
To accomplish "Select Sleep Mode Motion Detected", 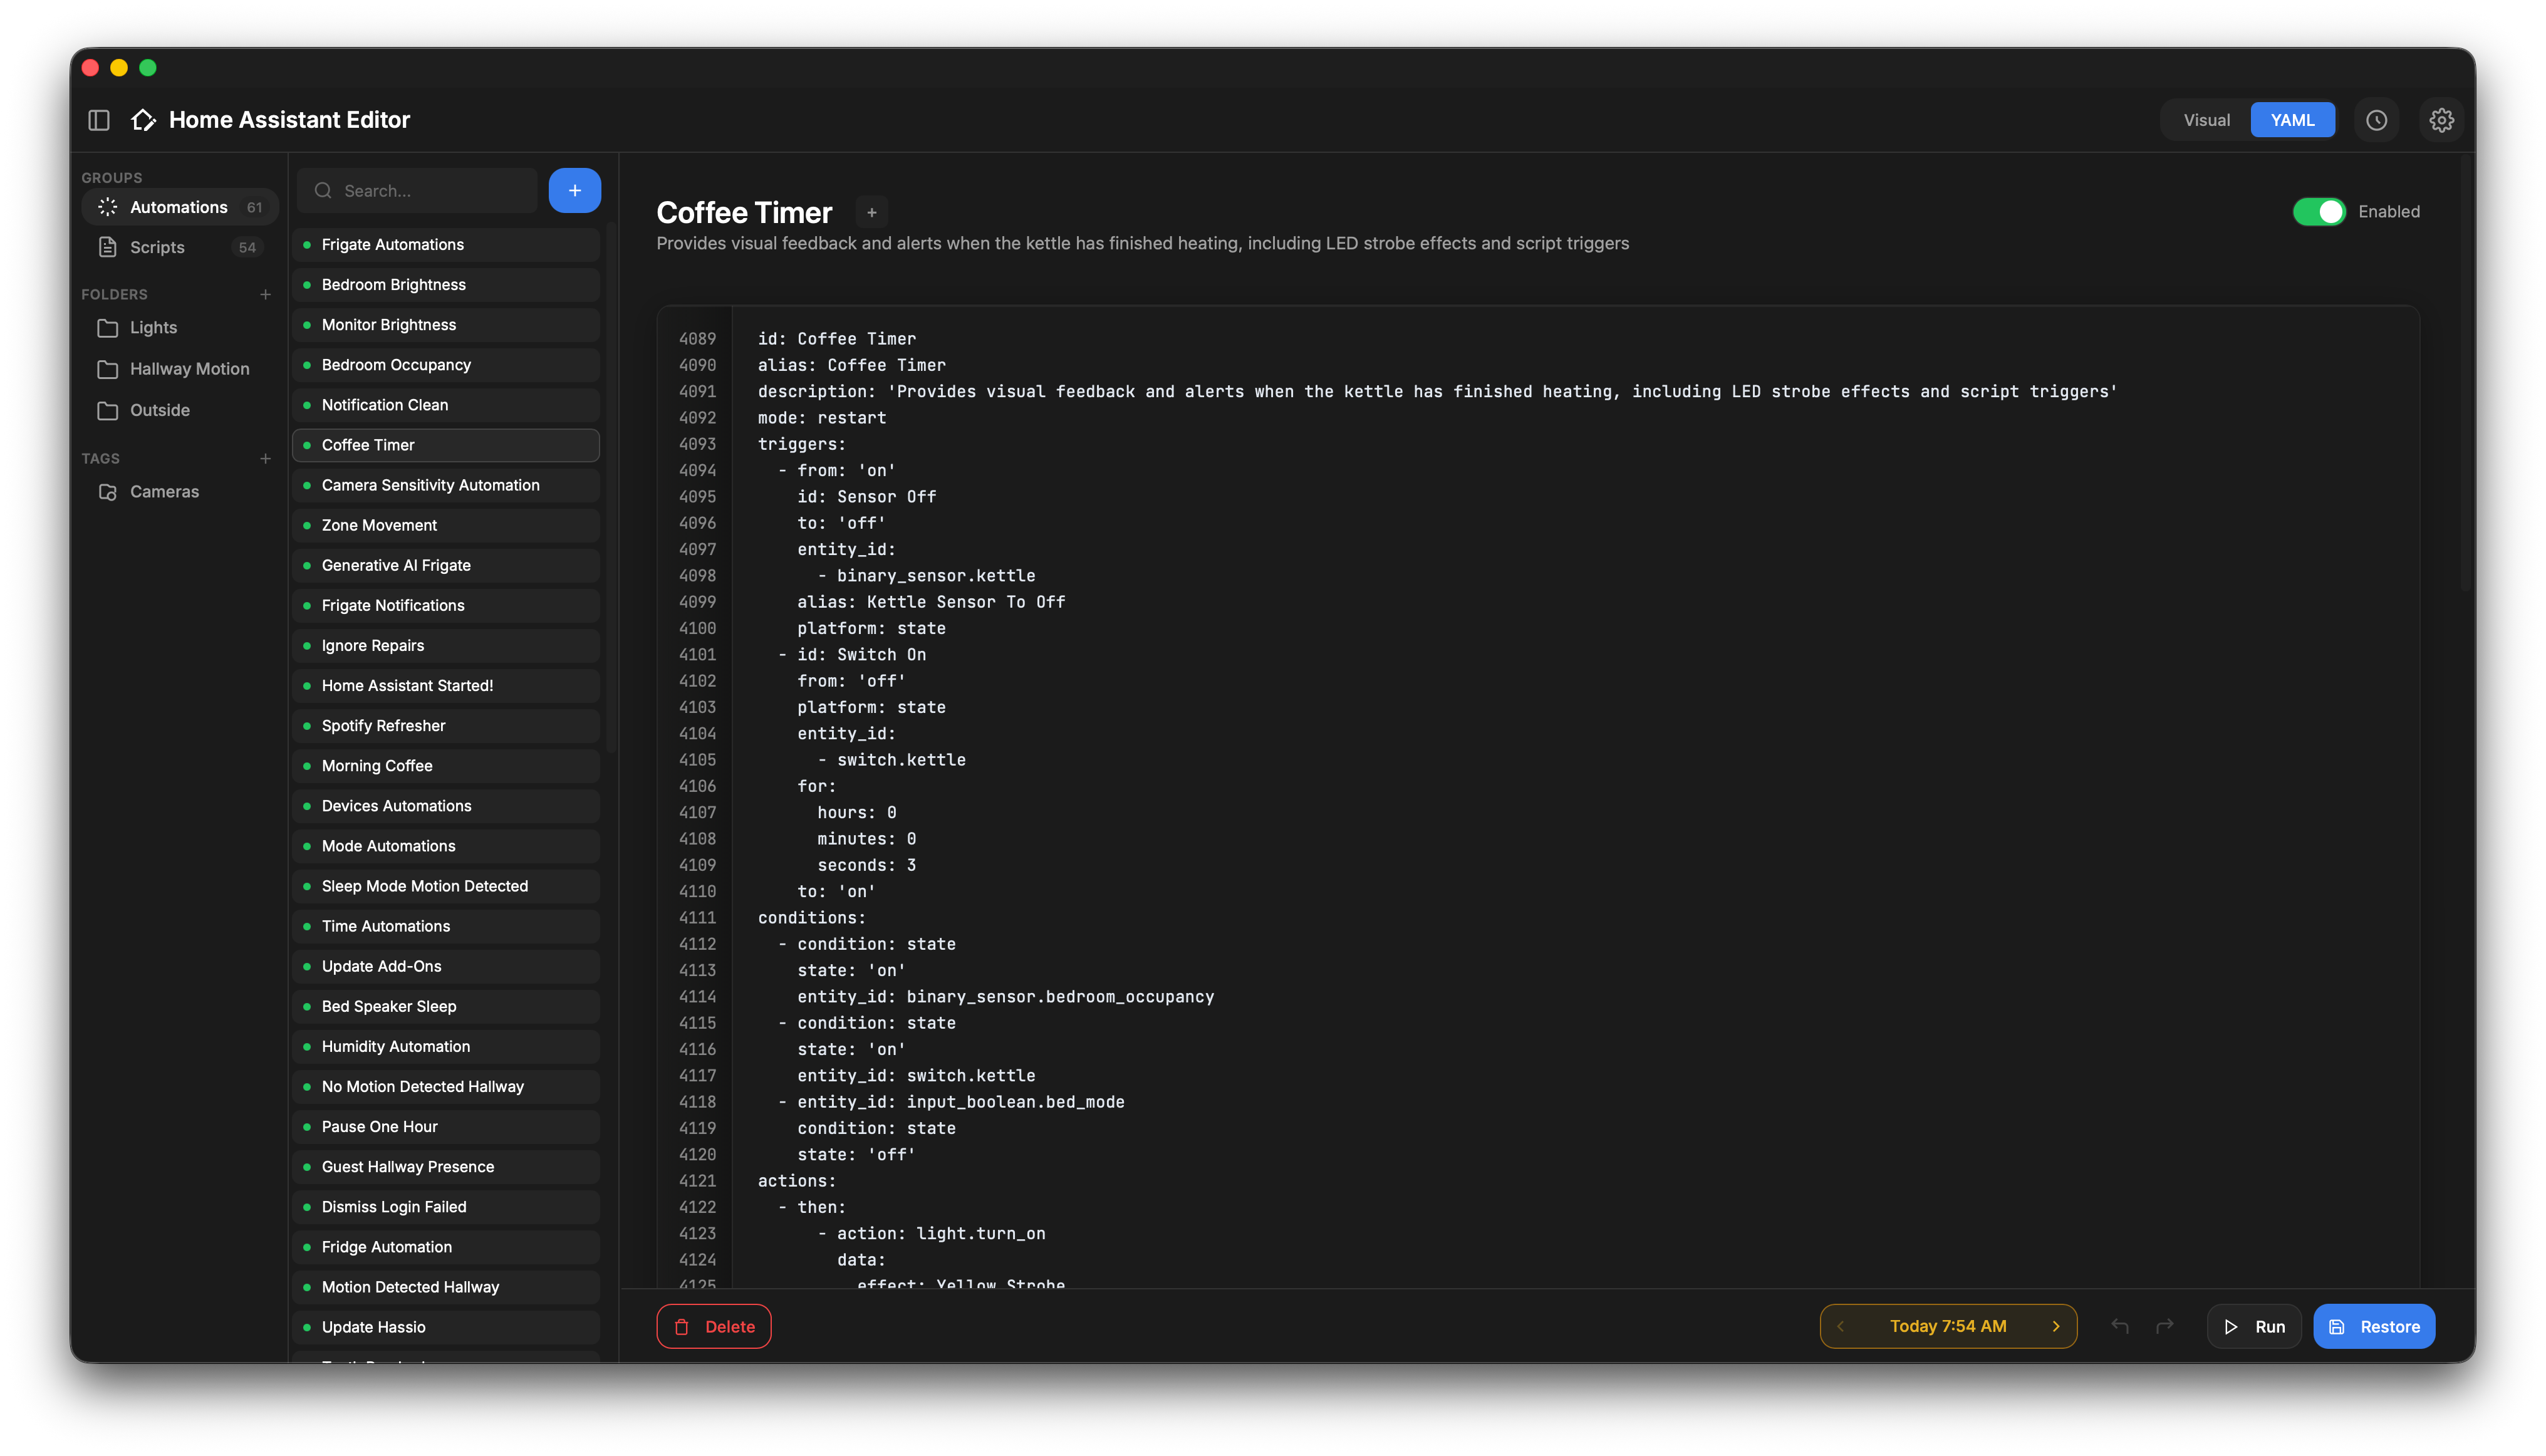I will pos(446,886).
